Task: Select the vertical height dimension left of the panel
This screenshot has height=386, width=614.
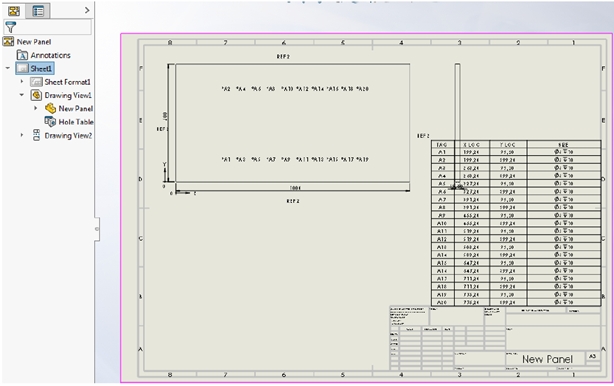Action: click(x=164, y=116)
